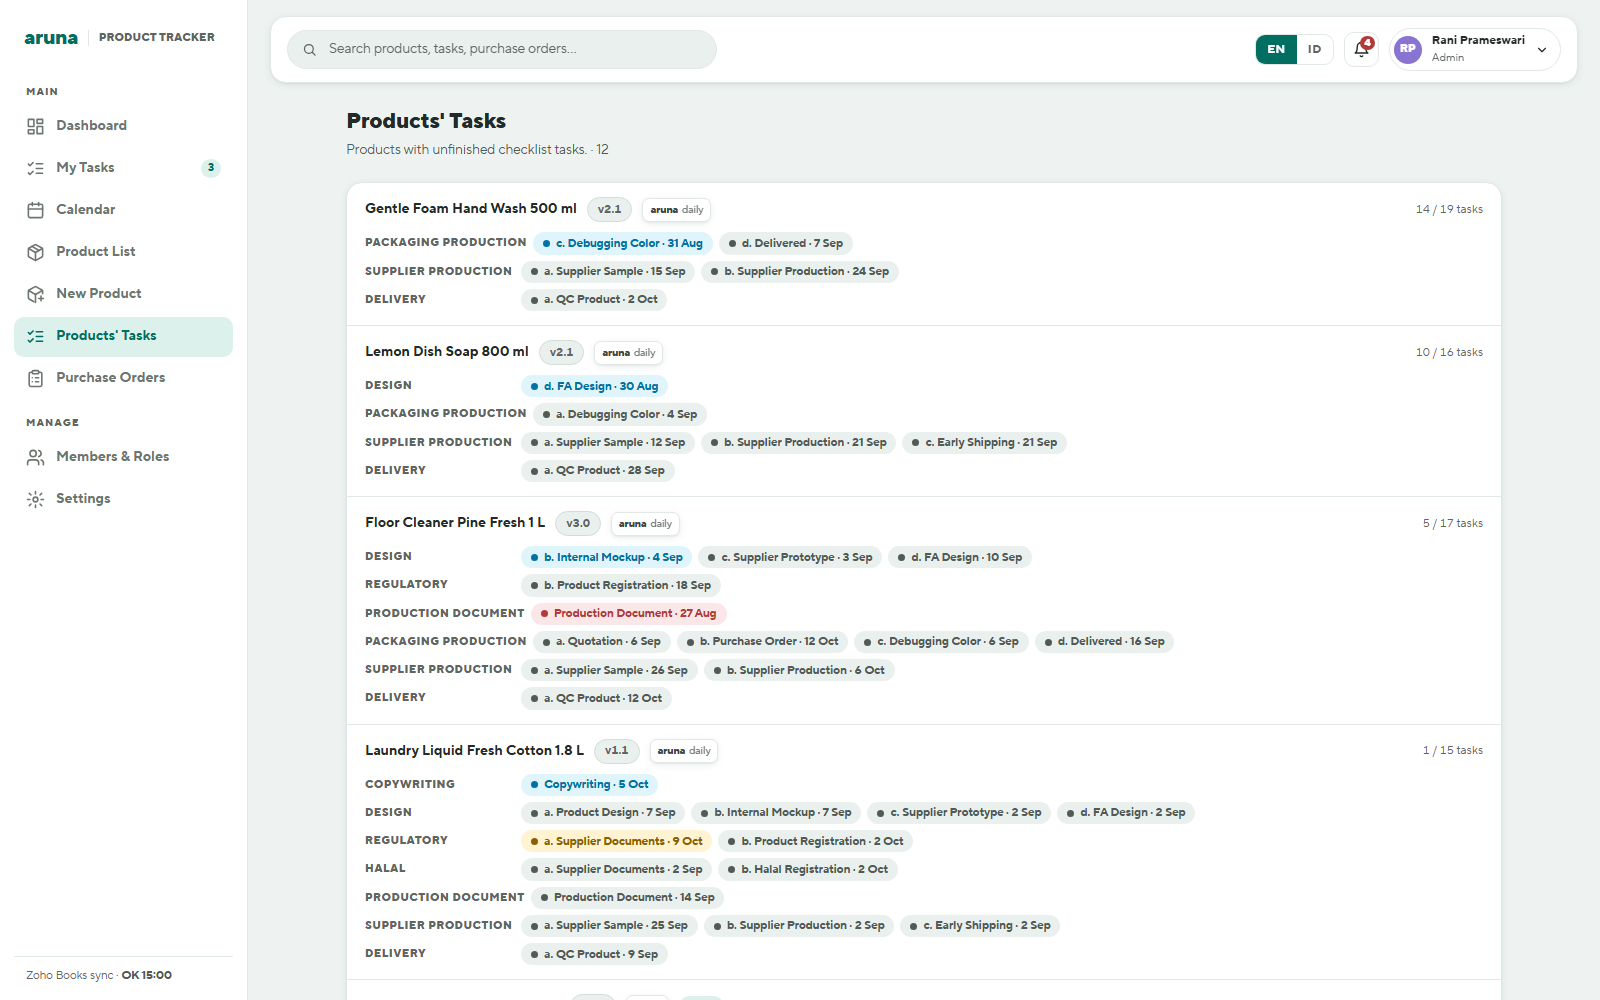Open the Purchase Orders clipboard icon
The image size is (1600, 1000).
pyautogui.click(x=36, y=378)
